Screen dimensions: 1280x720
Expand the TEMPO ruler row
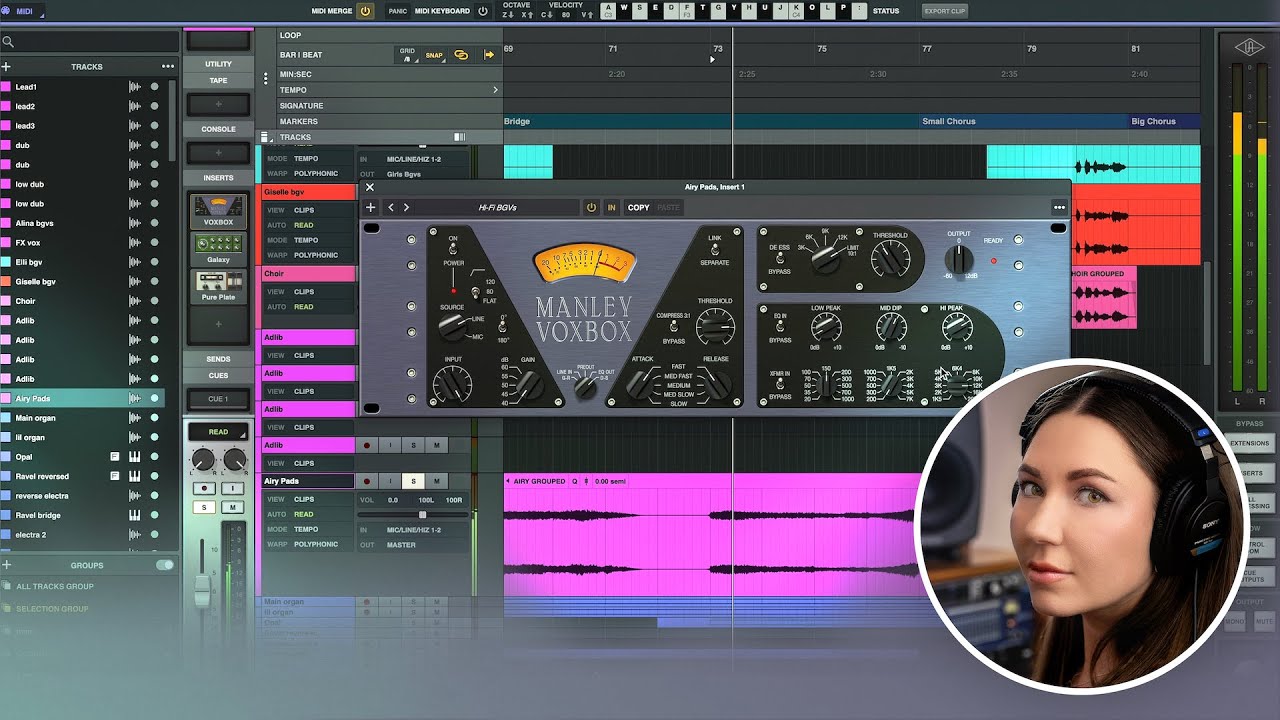click(x=495, y=90)
